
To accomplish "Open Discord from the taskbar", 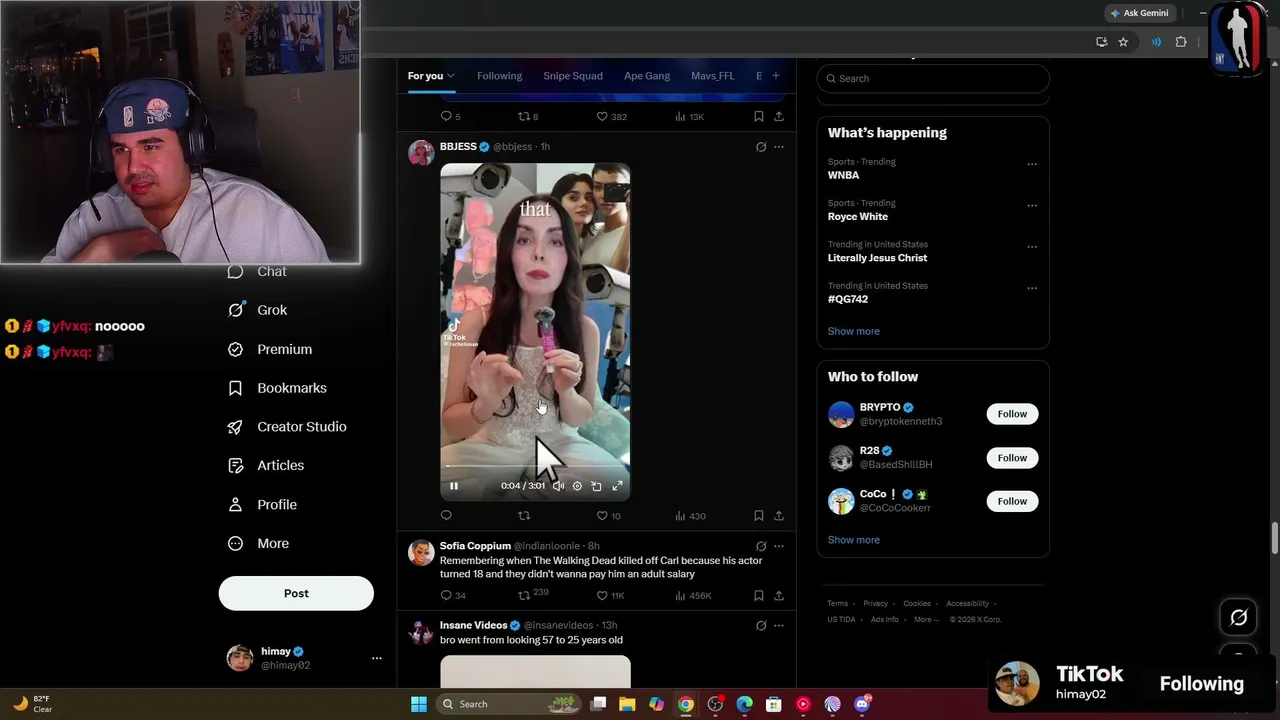I will pyautogui.click(x=862, y=704).
